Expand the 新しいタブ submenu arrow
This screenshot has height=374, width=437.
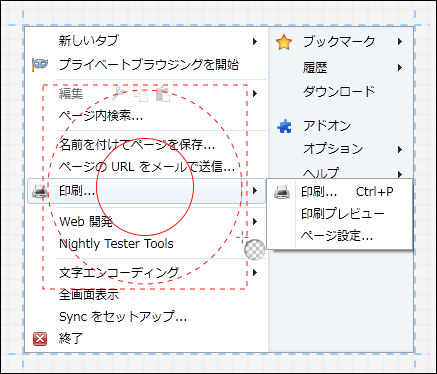pos(255,41)
